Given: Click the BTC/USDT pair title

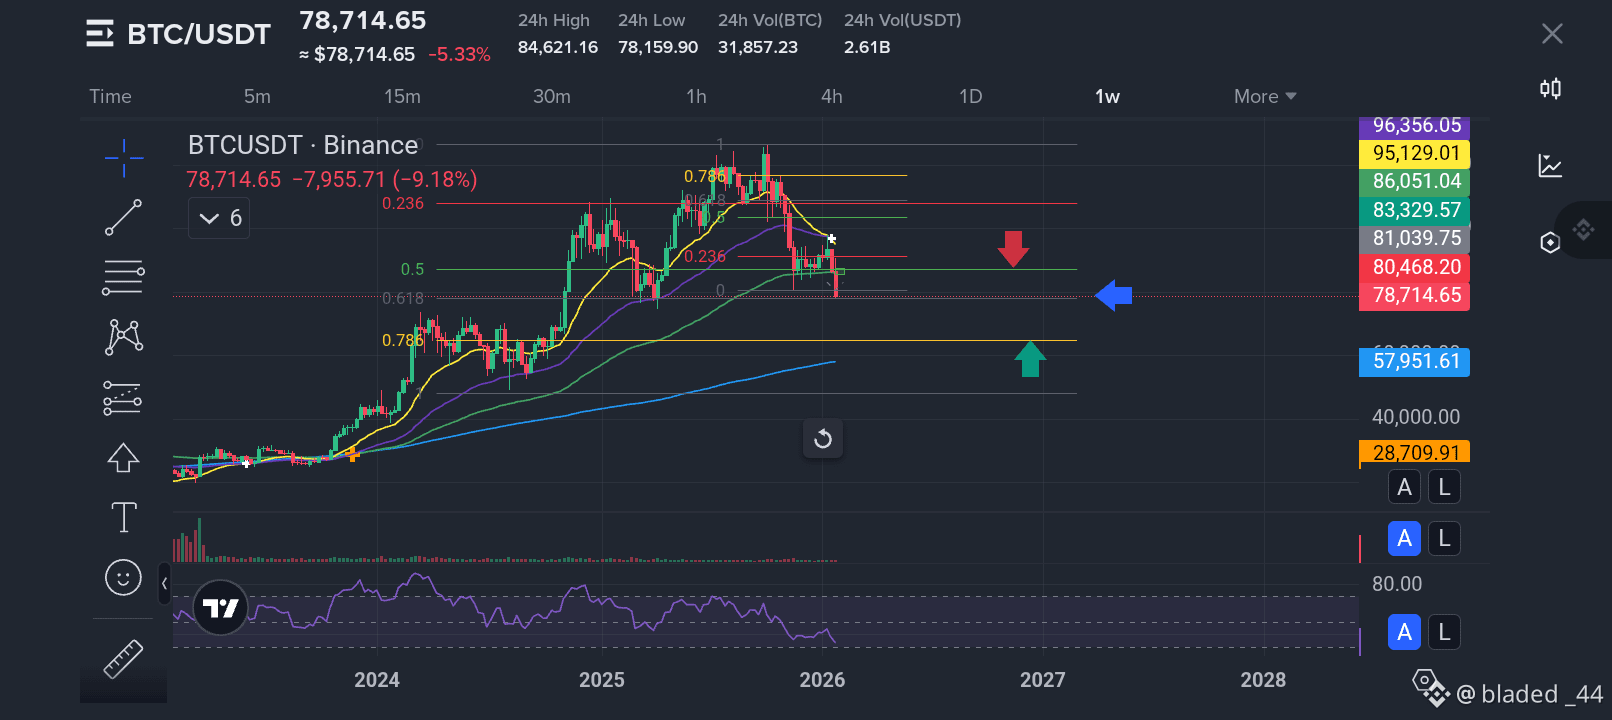Looking at the screenshot, I should pyautogui.click(x=199, y=34).
